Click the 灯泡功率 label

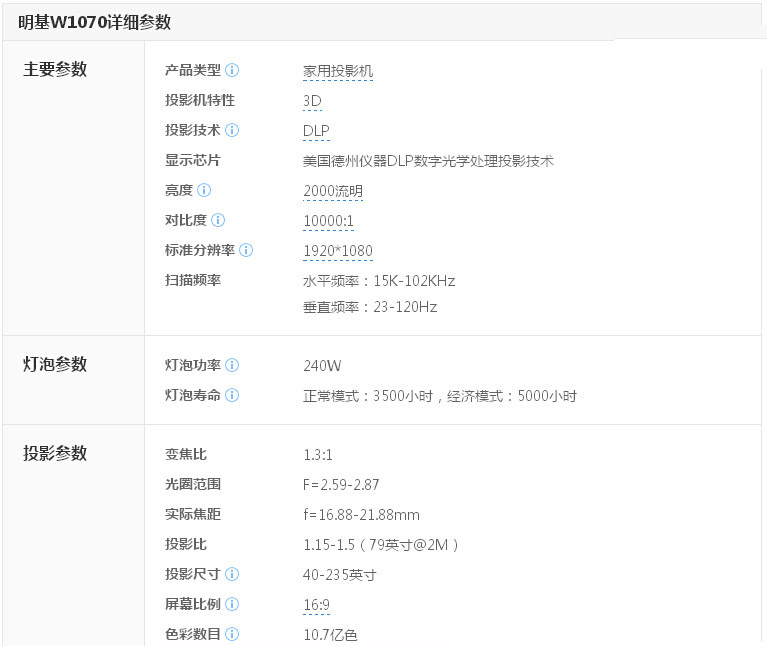point(193,365)
